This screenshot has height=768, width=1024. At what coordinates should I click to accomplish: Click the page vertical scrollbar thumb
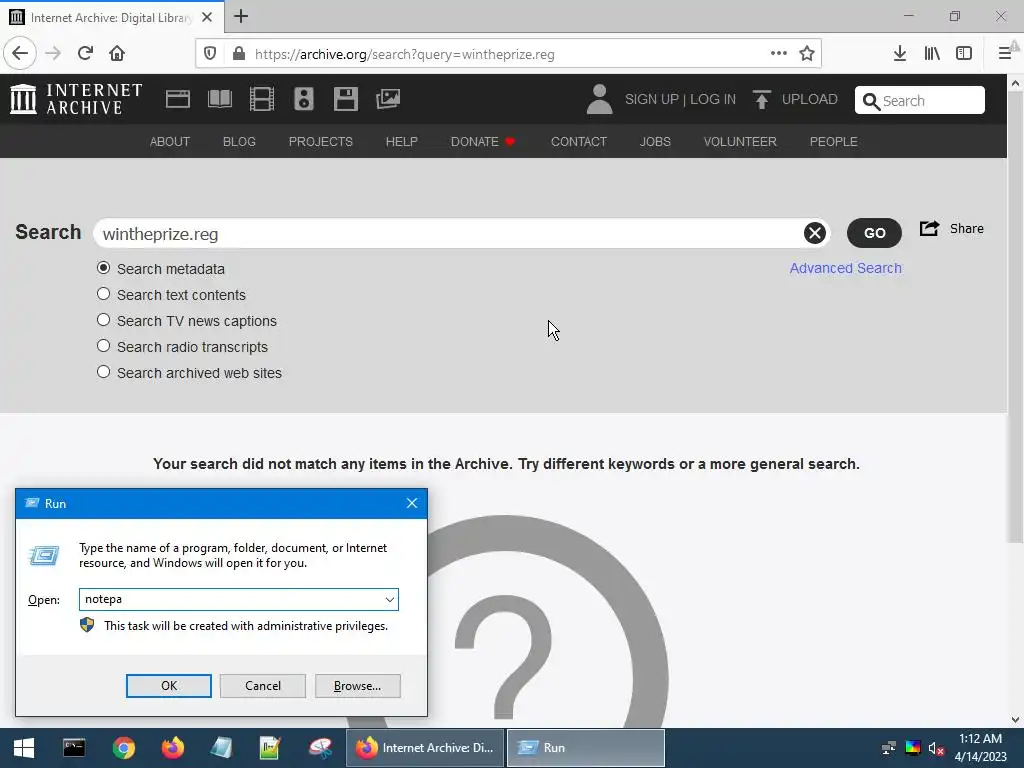coord(1015,316)
